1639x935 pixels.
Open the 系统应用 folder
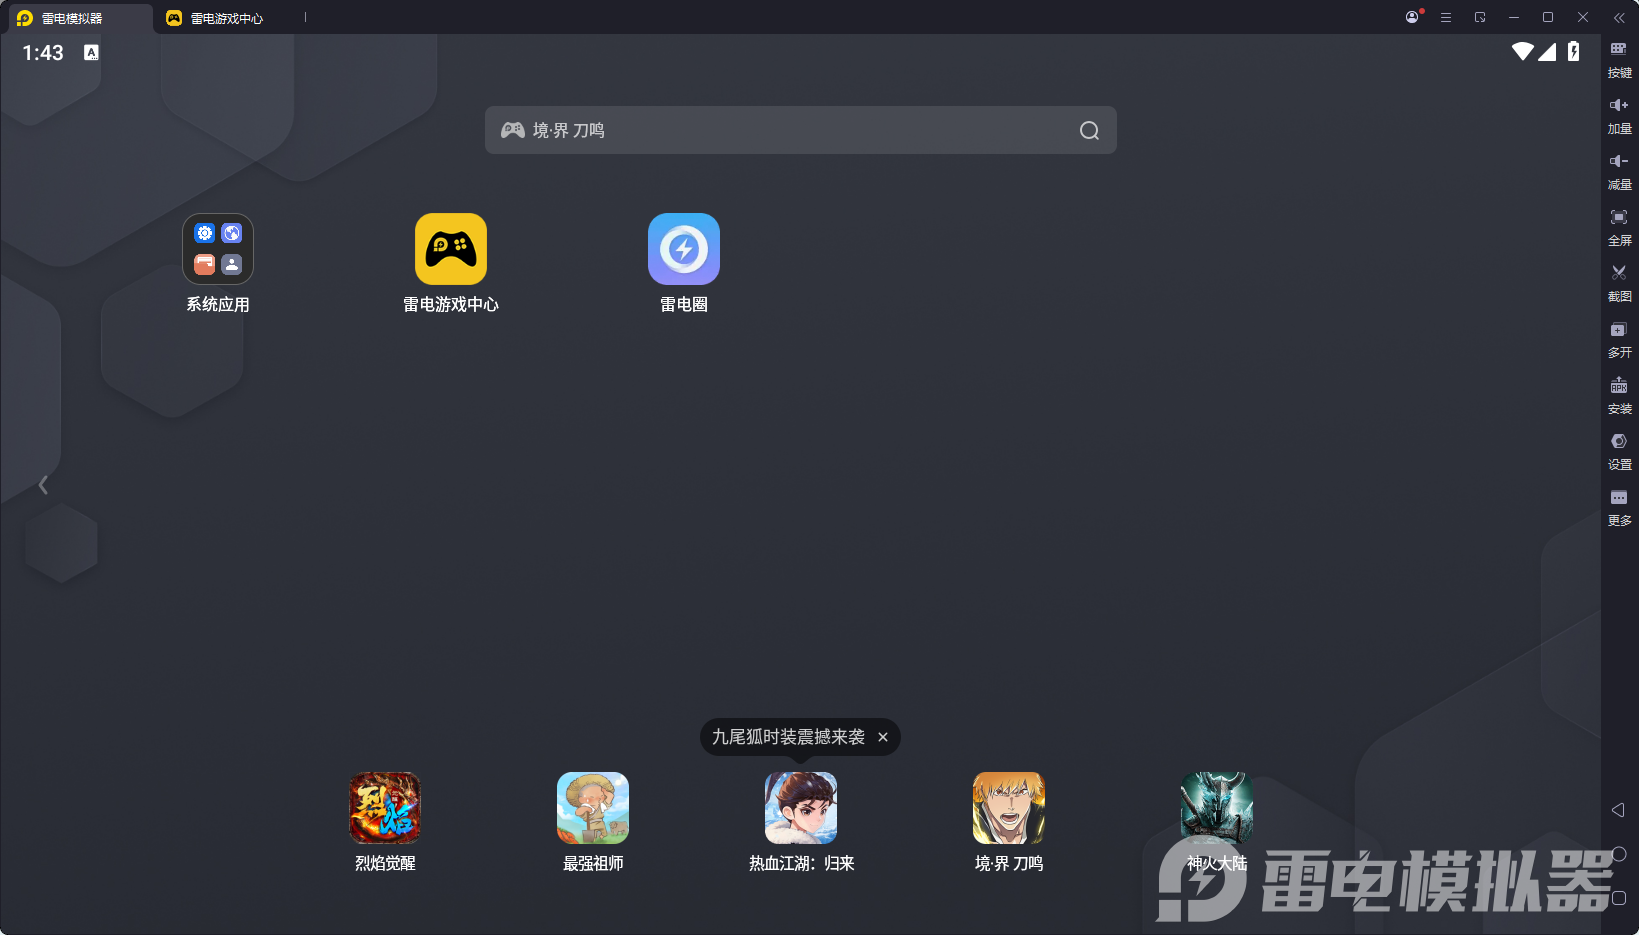[218, 249]
